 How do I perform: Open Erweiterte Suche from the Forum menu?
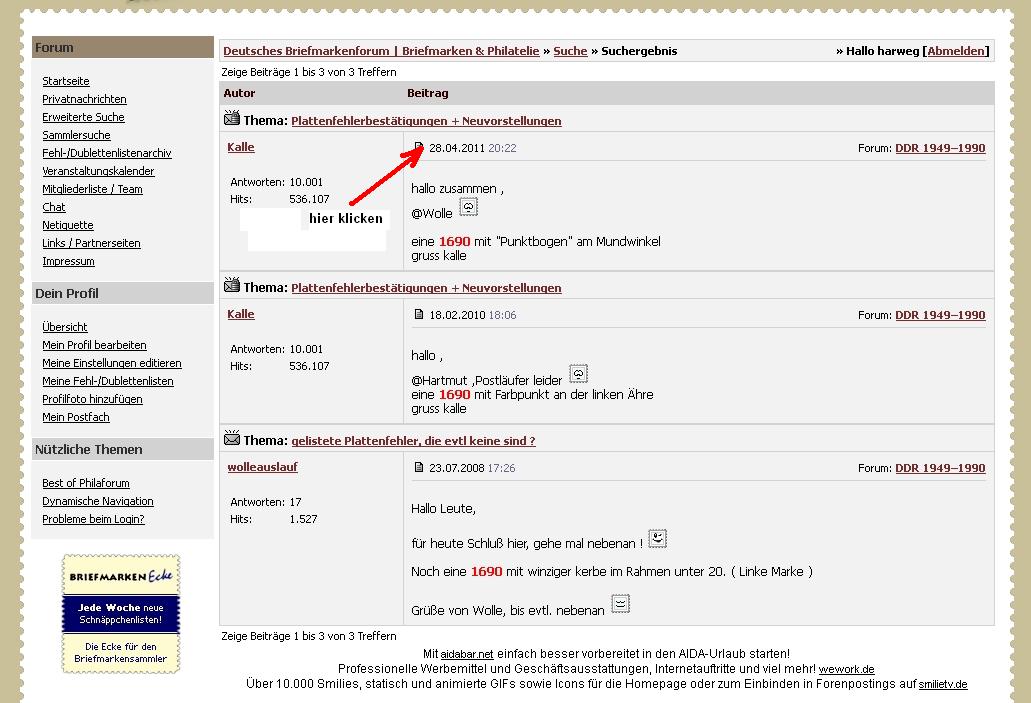tap(83, 117)
